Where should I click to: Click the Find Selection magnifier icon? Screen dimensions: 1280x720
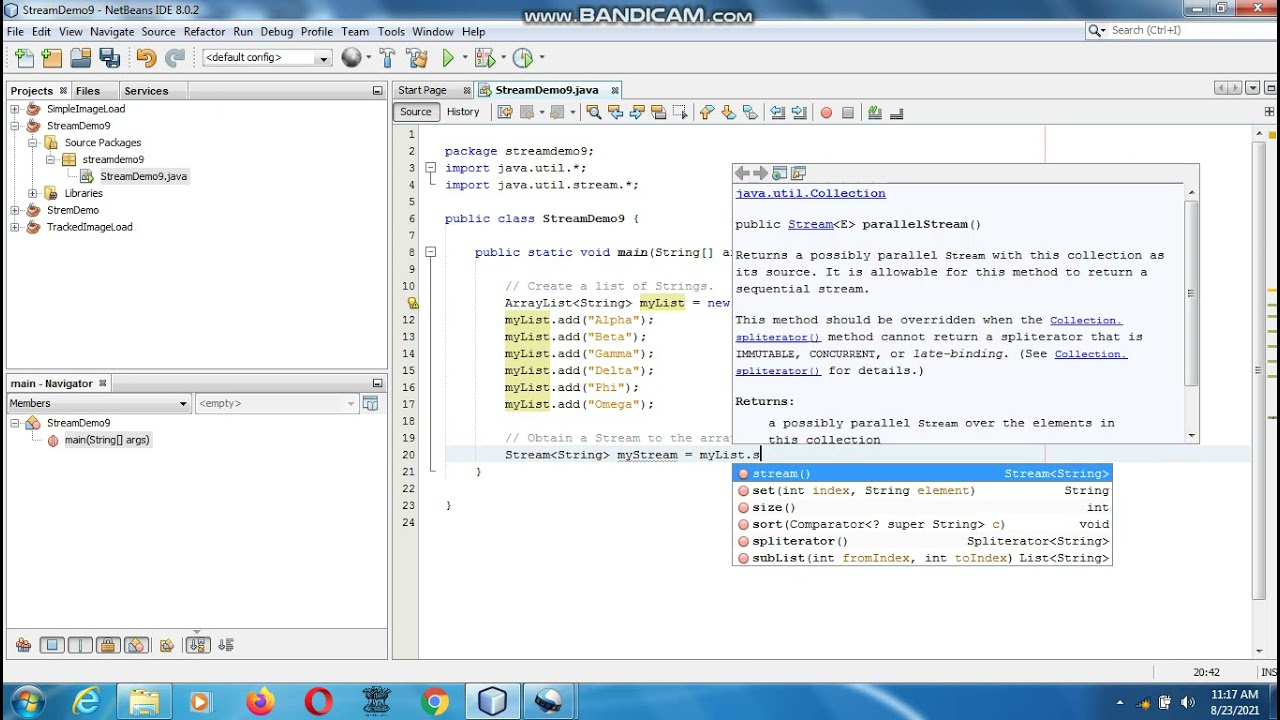coord(594,113)
